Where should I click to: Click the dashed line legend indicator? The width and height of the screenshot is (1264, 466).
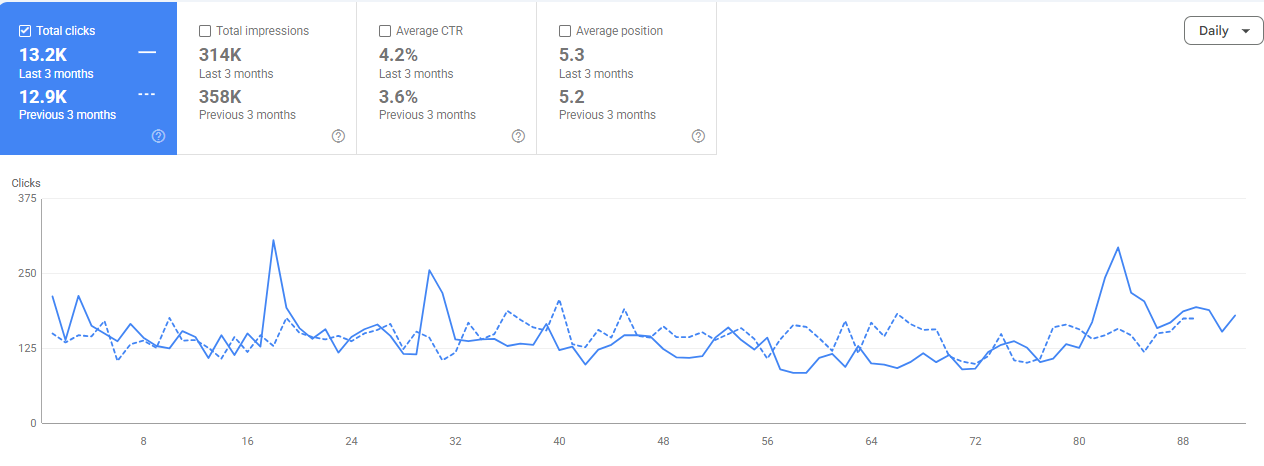(x=147, y=94)
